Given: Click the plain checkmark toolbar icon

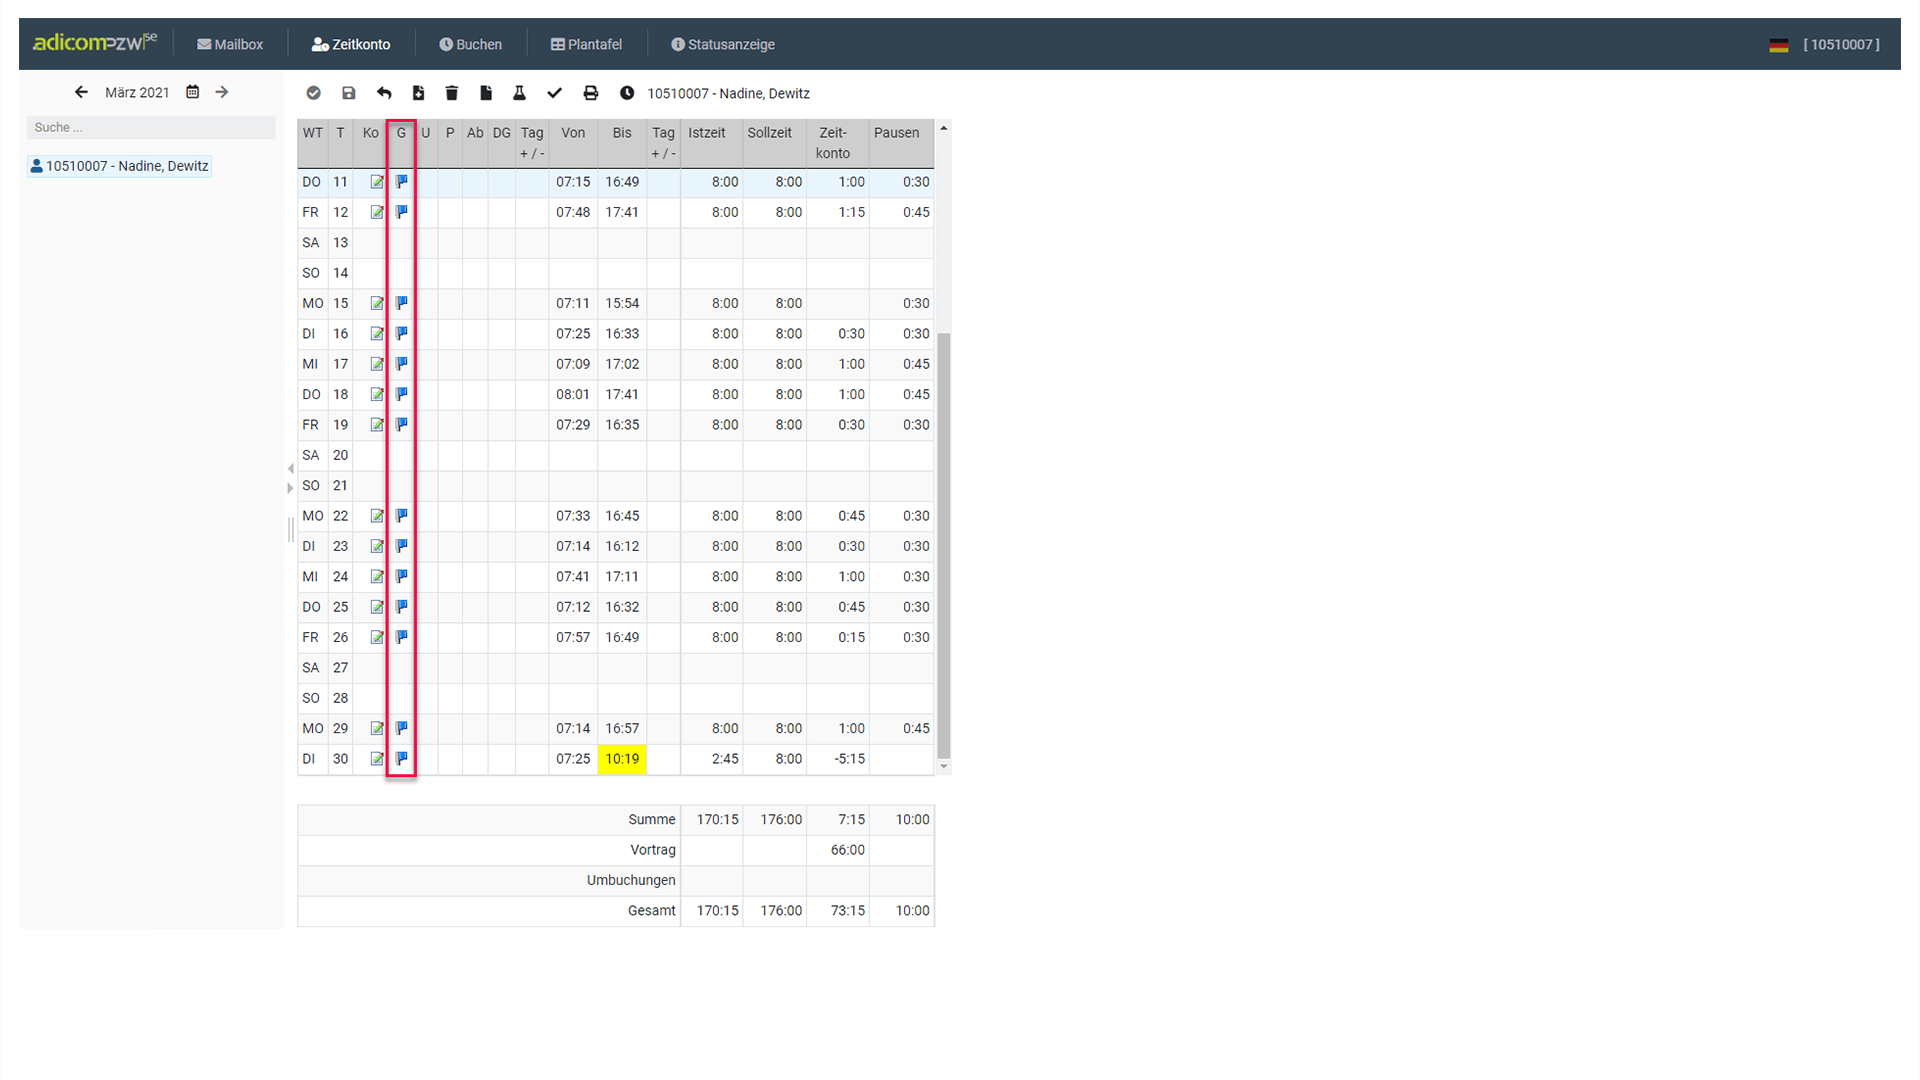Looking at the screenshot, I should point(555,93).
